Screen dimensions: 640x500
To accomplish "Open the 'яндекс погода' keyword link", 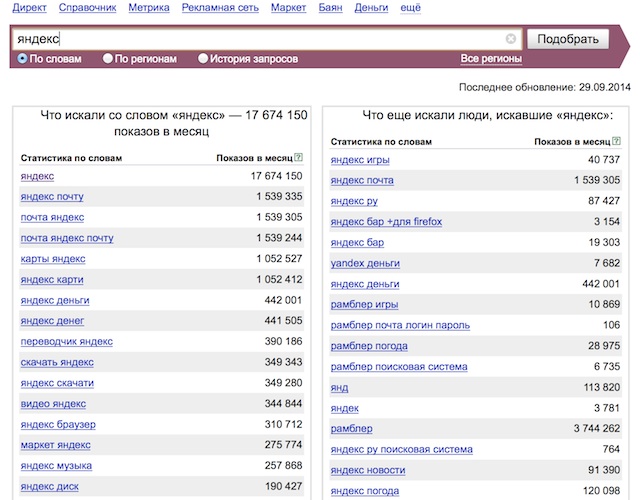I will (x=364, y=491).
